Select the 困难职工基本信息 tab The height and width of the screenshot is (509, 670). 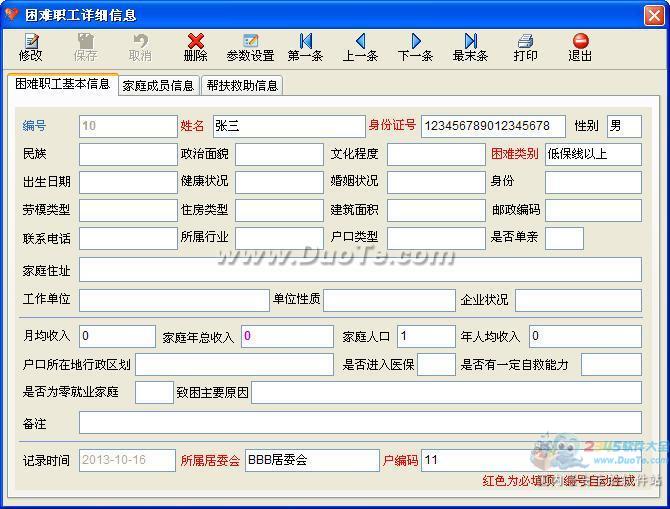62,84
